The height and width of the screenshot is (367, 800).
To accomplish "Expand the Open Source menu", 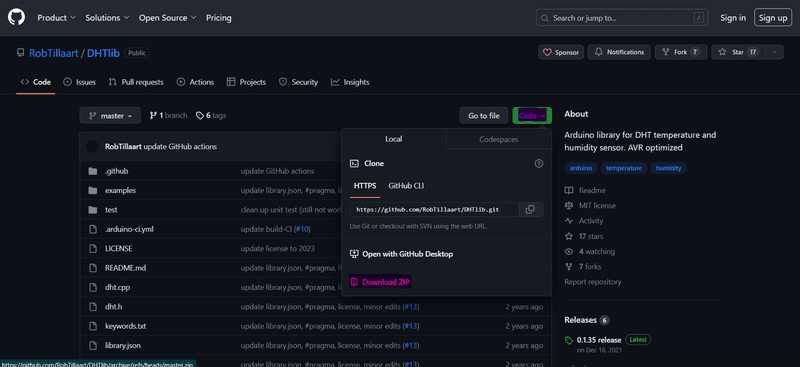I will coord(168,18).
